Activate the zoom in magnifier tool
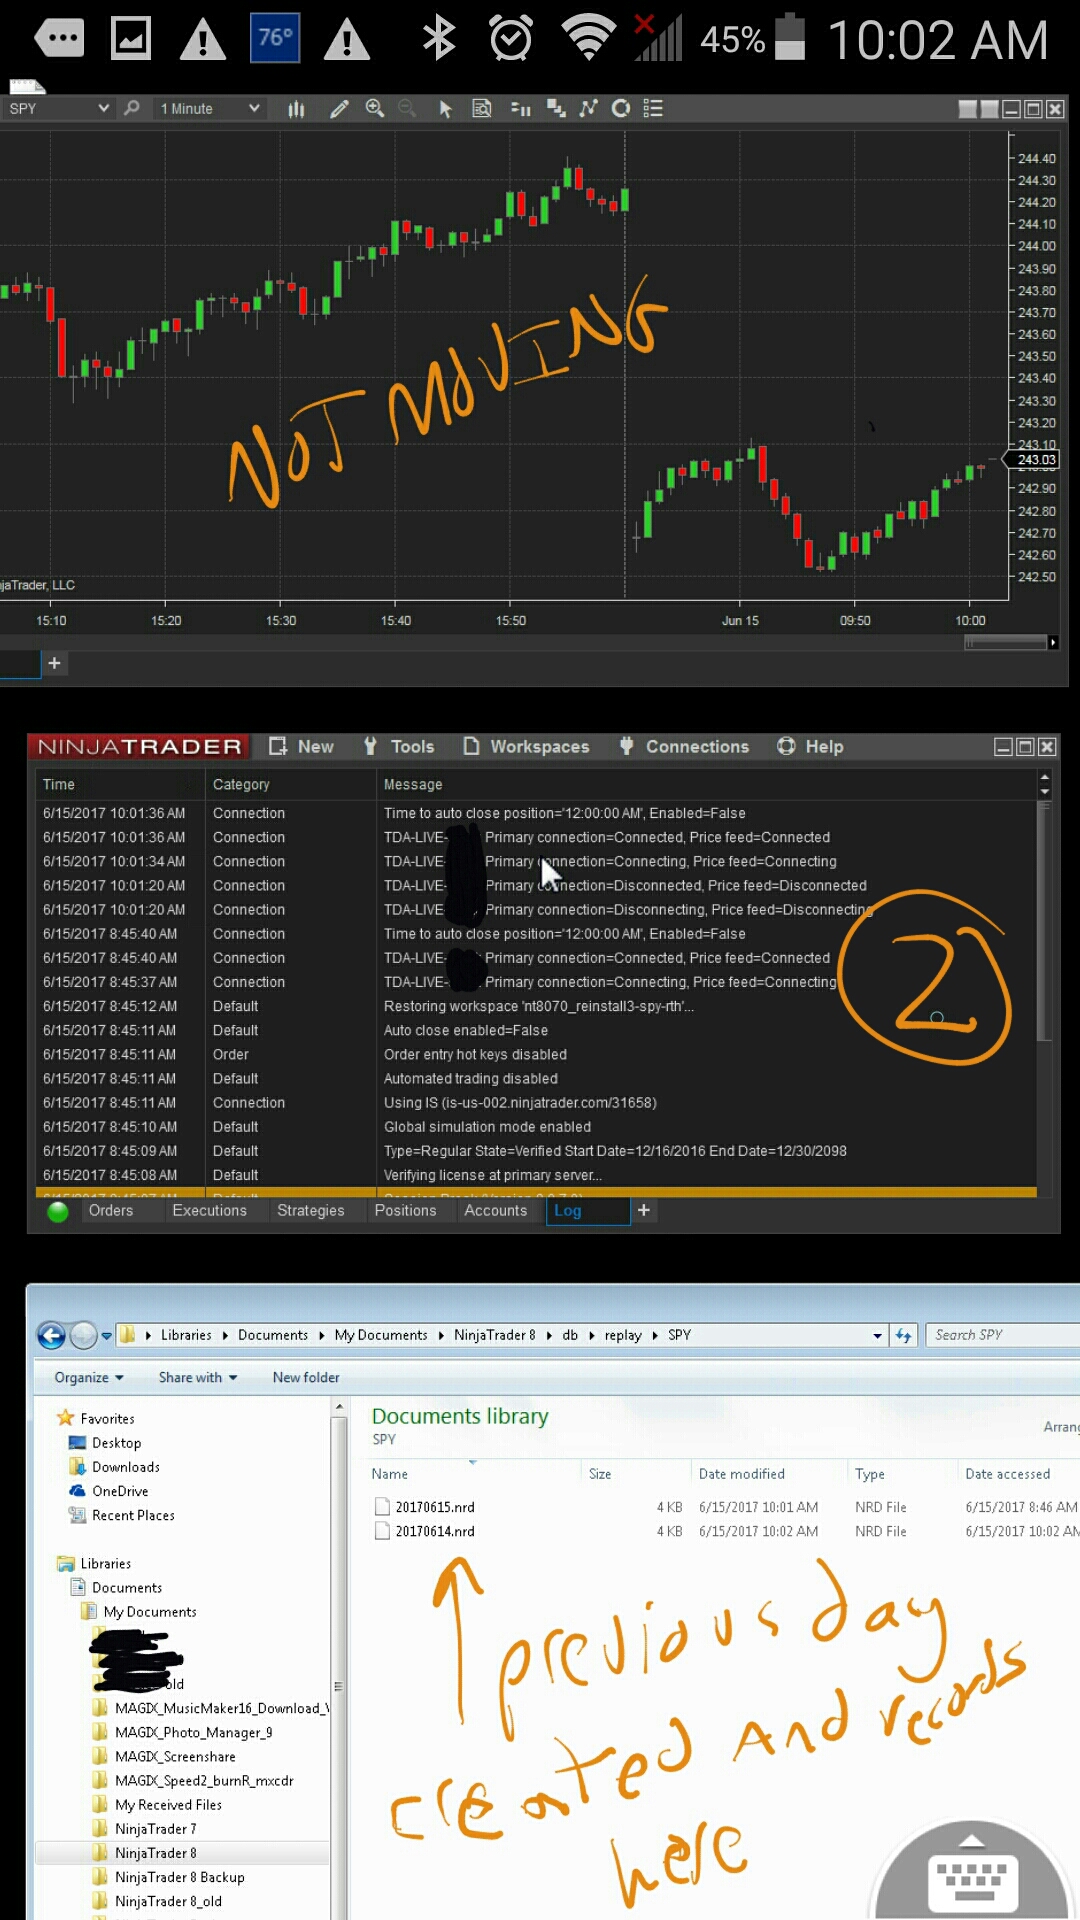Viewport: 1080px width, 1920px height. pos(375,108)
